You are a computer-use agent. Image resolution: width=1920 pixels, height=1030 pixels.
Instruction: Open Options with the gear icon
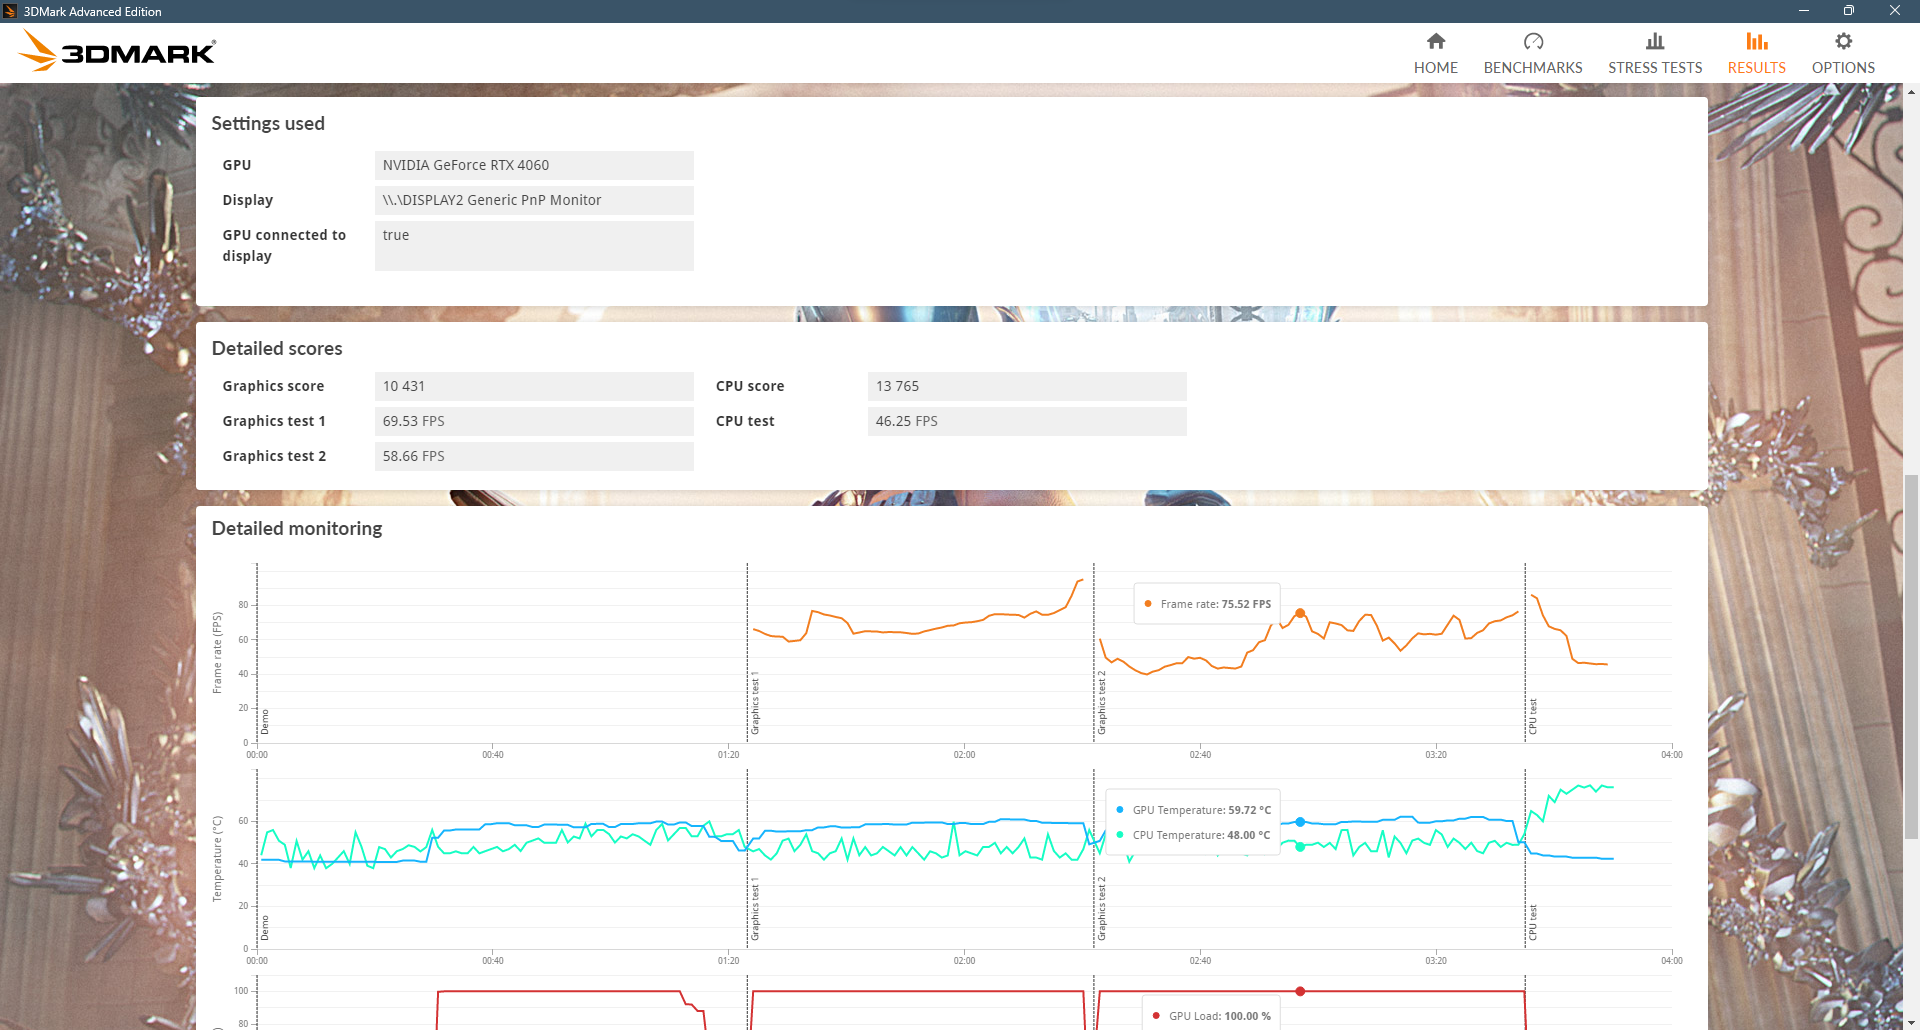[1842, 41]
